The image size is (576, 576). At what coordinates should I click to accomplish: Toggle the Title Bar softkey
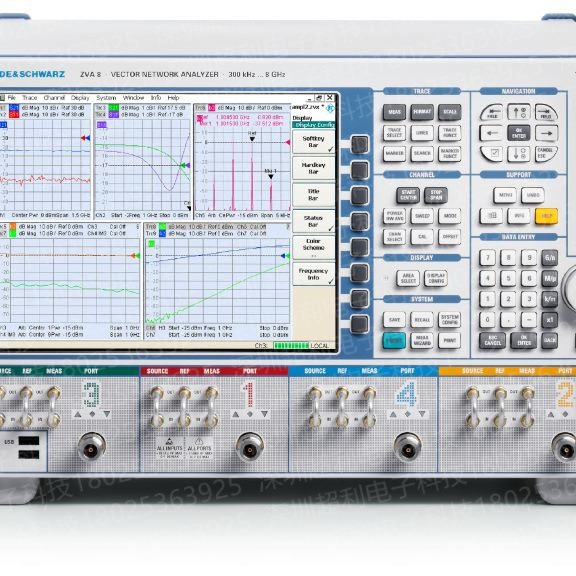(313, 195)
